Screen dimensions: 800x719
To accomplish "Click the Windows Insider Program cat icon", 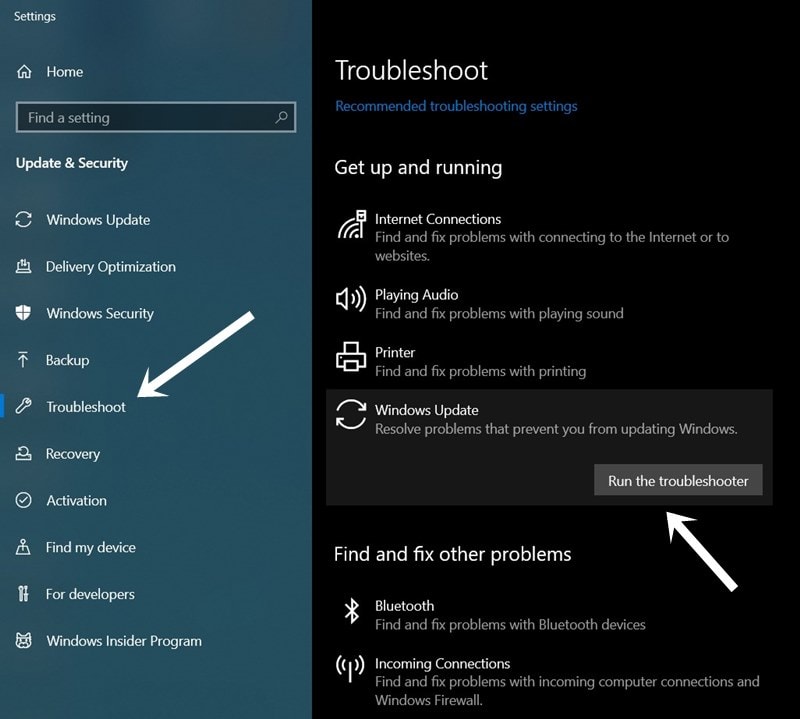I will point(23,640).
